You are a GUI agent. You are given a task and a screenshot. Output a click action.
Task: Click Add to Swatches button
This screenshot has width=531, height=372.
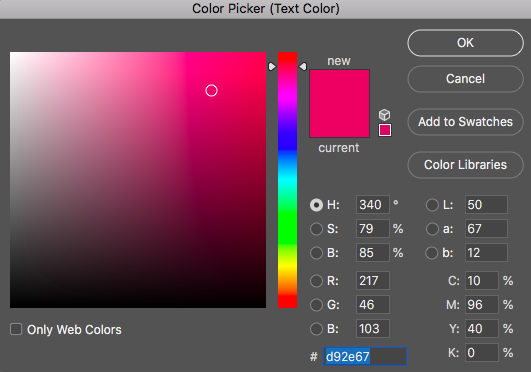[465, 122]
